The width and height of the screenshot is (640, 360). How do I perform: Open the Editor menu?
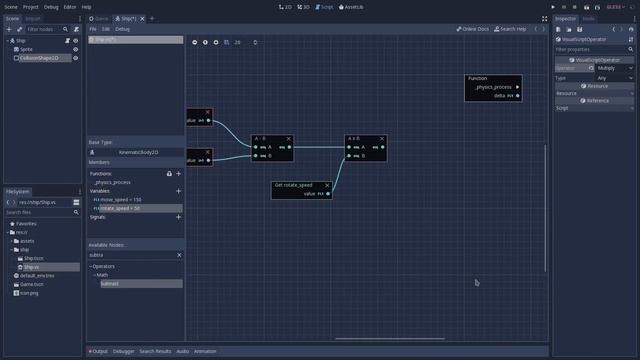click(x=70, y=7)
